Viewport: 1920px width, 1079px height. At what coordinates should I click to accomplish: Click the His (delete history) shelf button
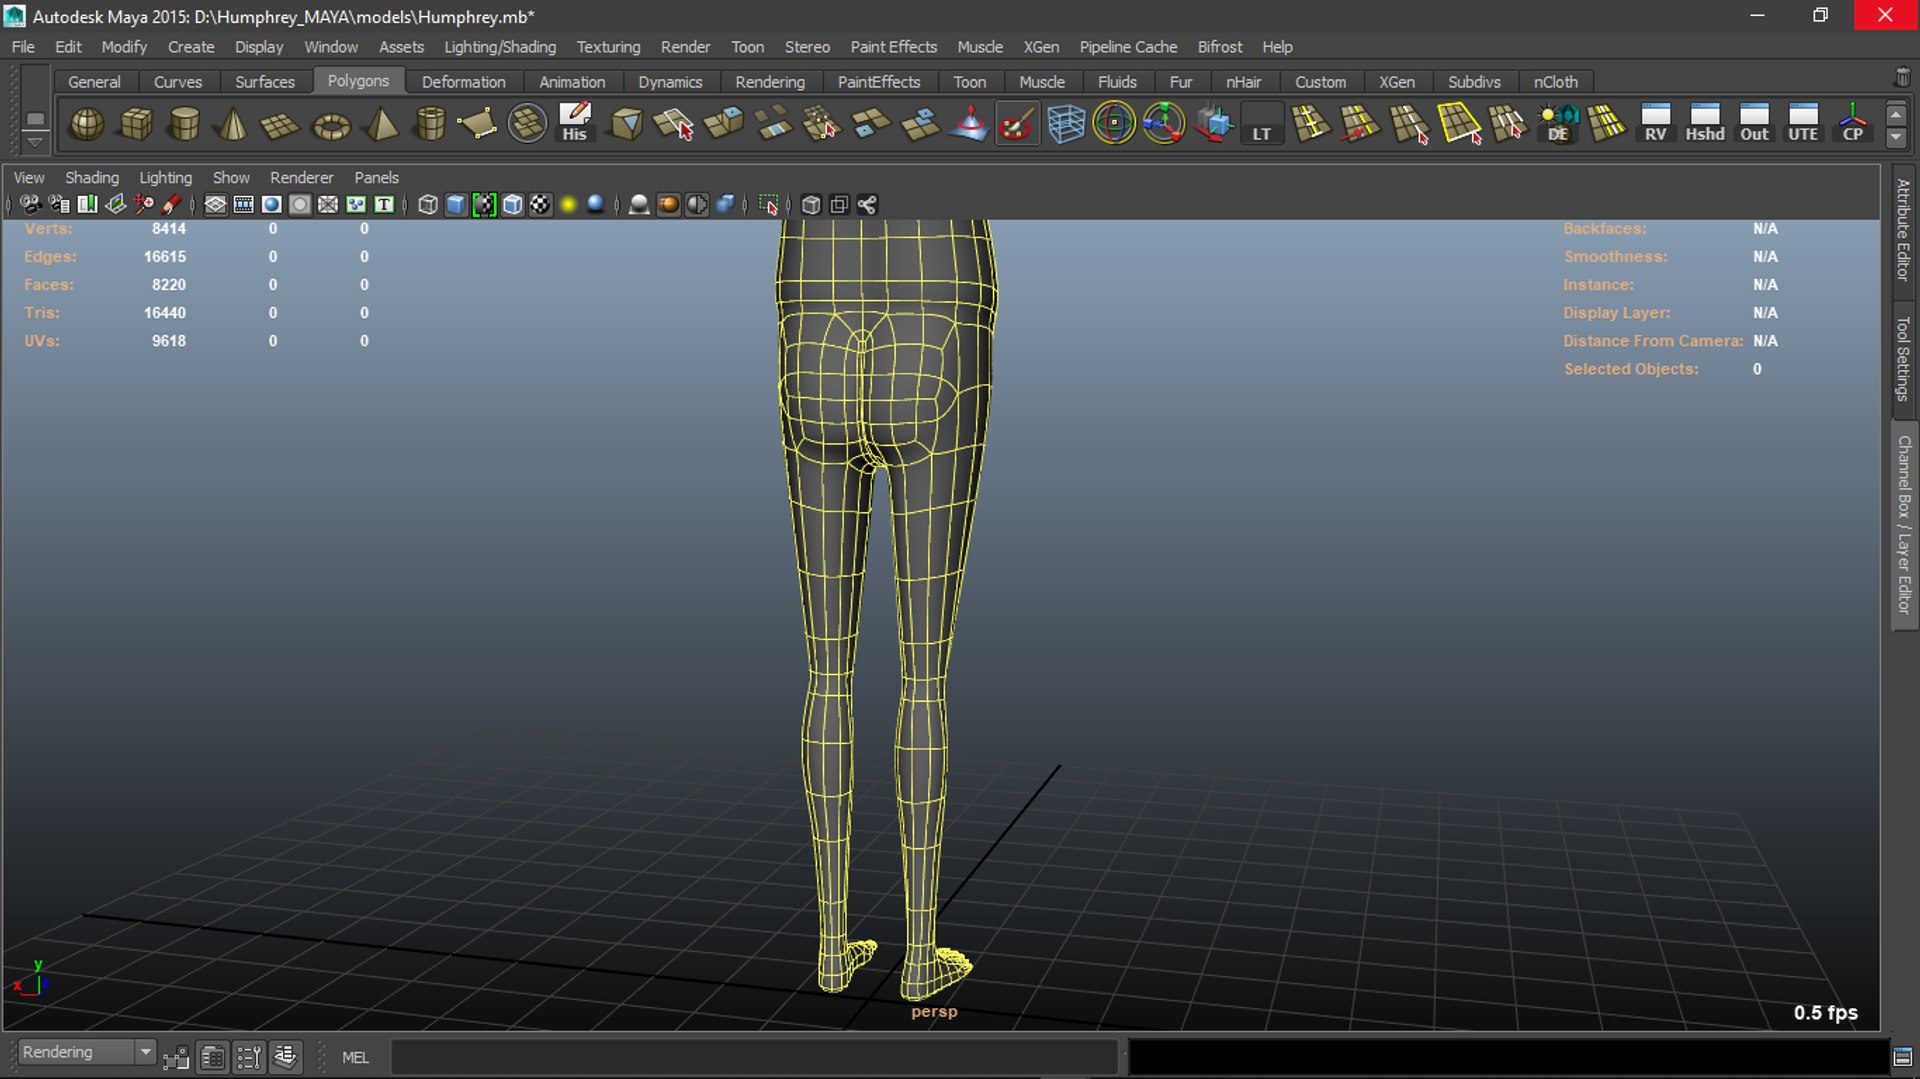[575, 124]
